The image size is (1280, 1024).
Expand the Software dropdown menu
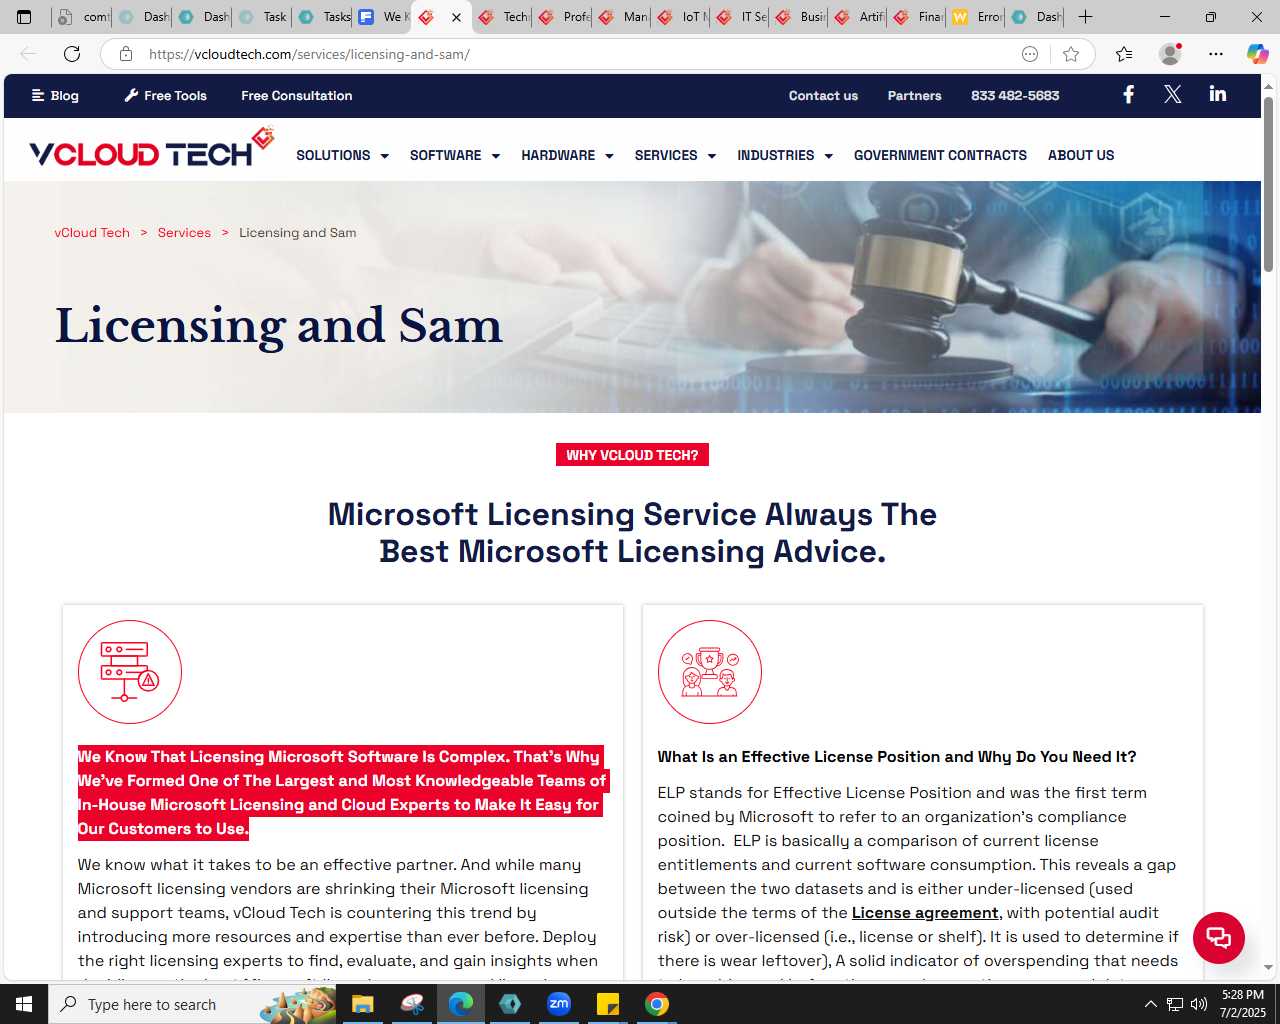pos(455,155)
